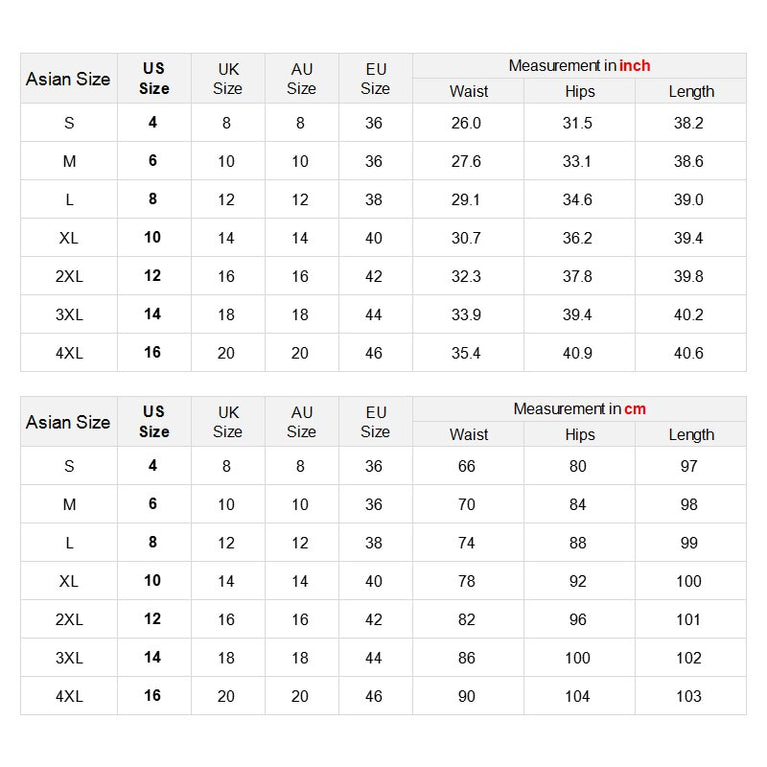The width and height of the screenshot is (767, 767).
Task: Select the 66 waist cm cell
Action: [467, 466]
